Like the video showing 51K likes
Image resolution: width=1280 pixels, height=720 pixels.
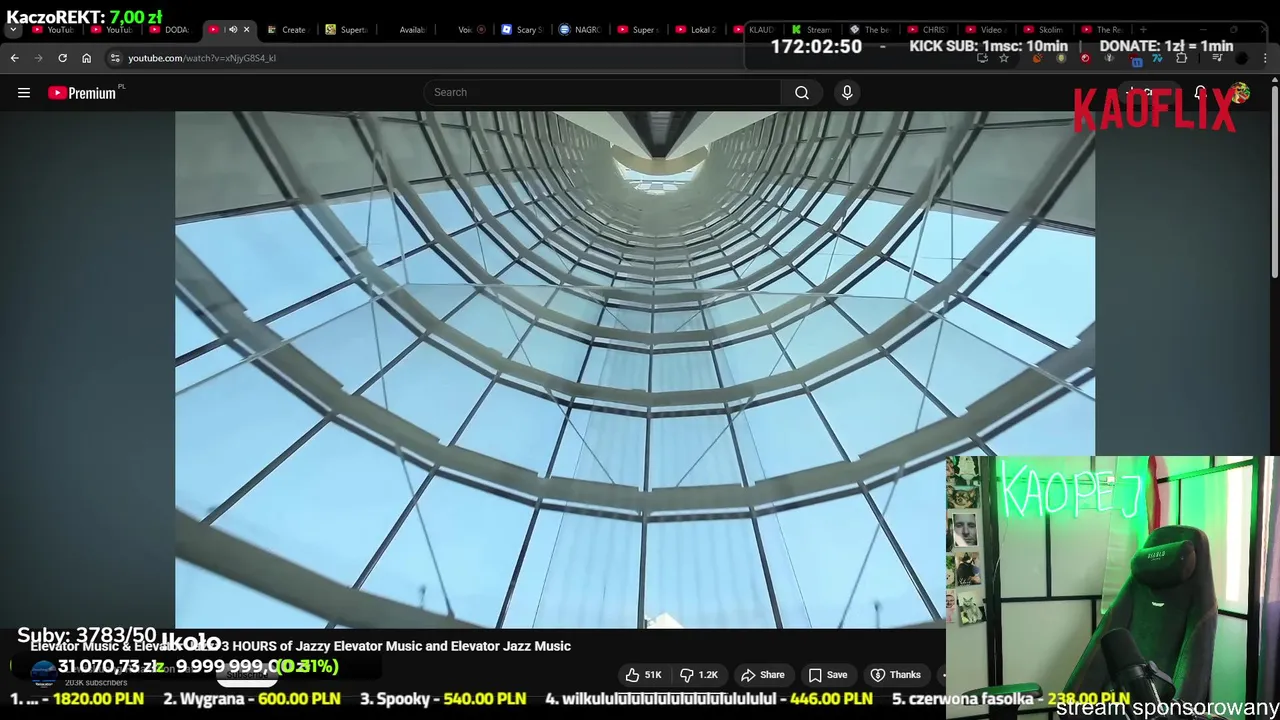tap(644, 675)
